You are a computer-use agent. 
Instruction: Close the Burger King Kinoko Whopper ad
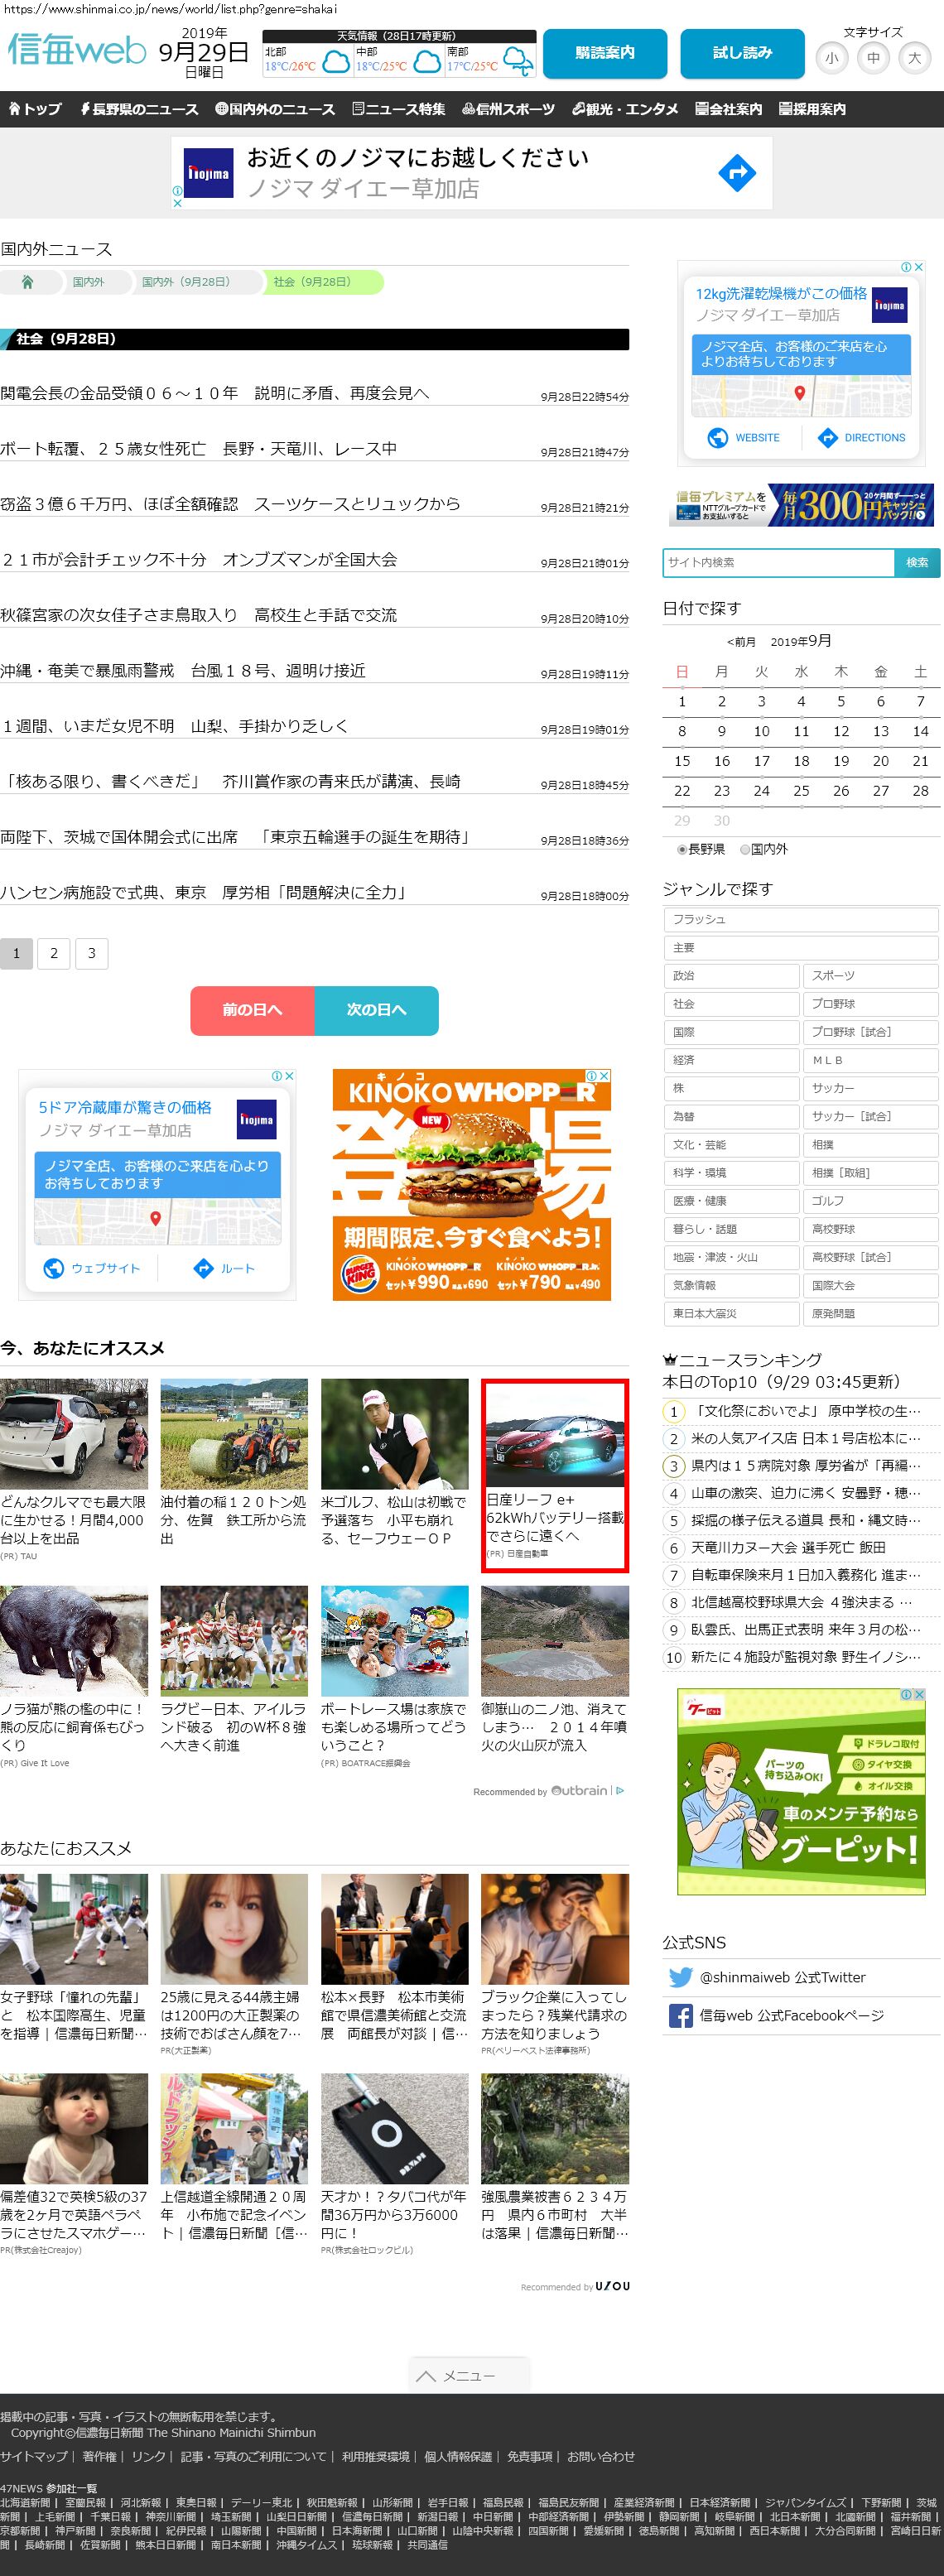(603, 1076)
